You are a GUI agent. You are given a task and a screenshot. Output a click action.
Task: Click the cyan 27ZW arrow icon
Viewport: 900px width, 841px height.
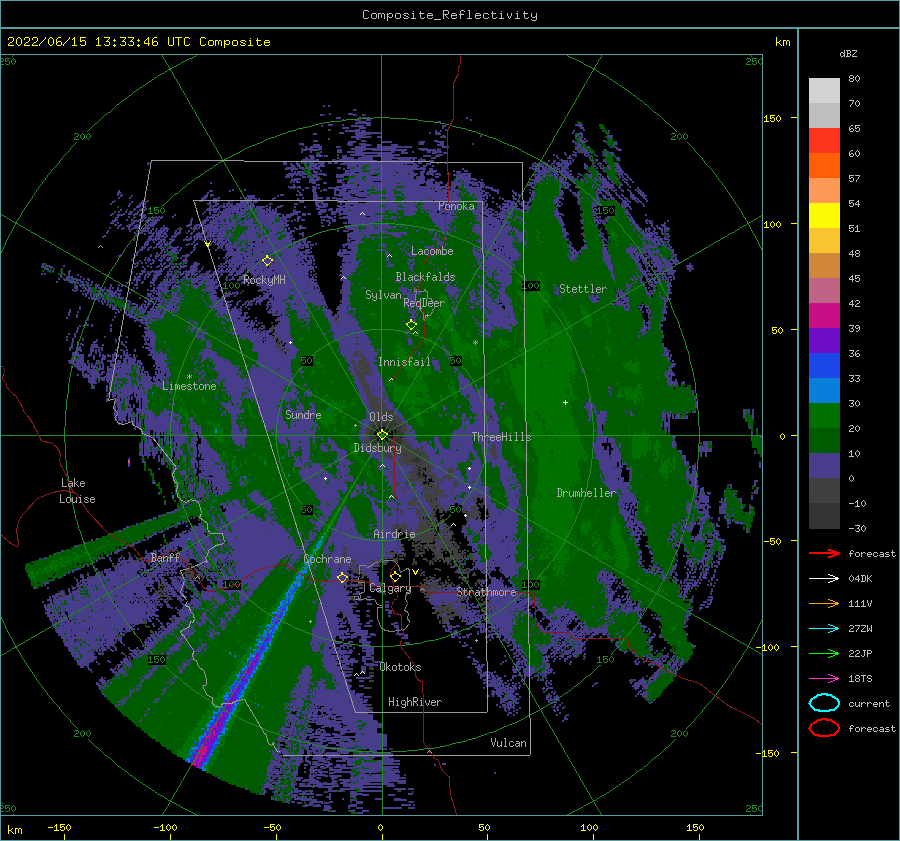[x=824, y=628]
